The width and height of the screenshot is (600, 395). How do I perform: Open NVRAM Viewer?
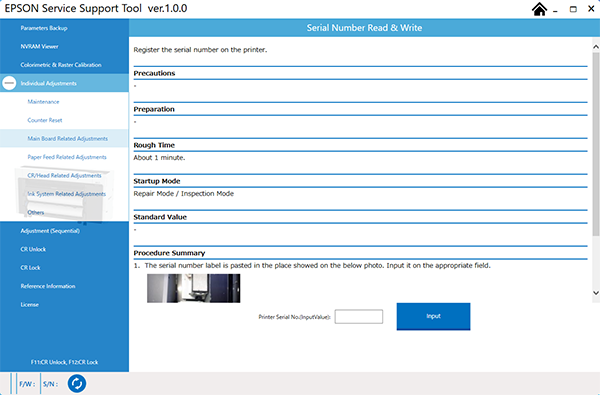point(39,46)
